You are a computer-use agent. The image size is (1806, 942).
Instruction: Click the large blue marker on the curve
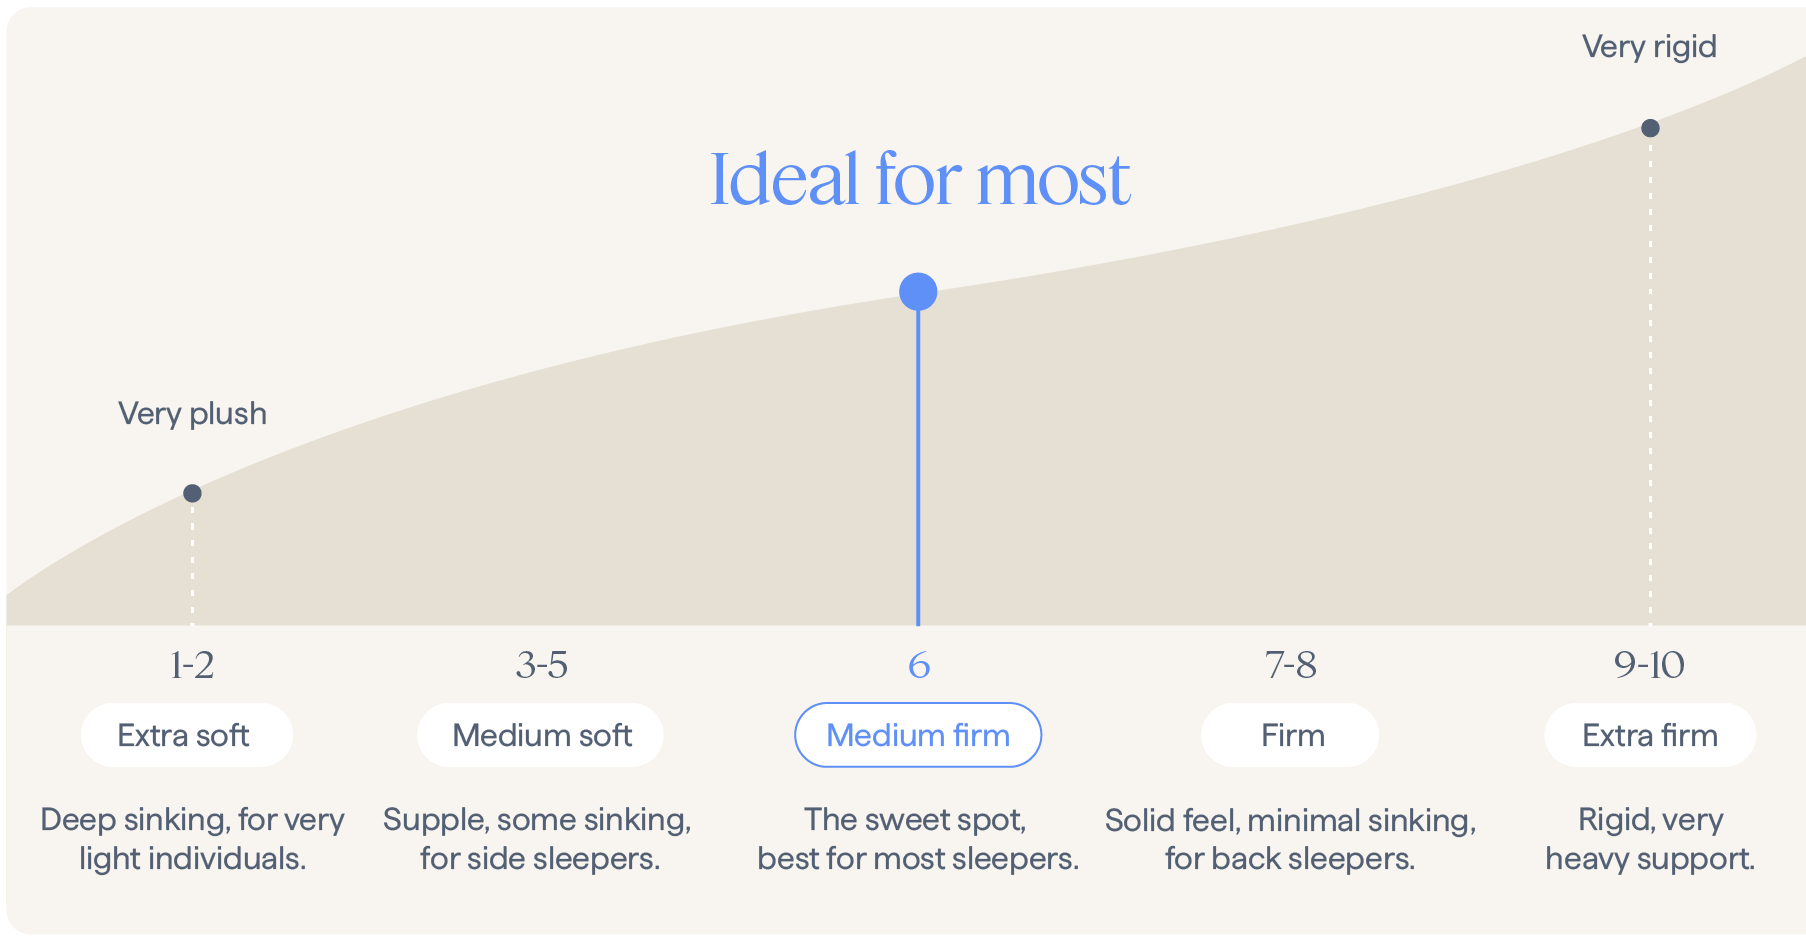pyautogui.click(x=918, y=292)
